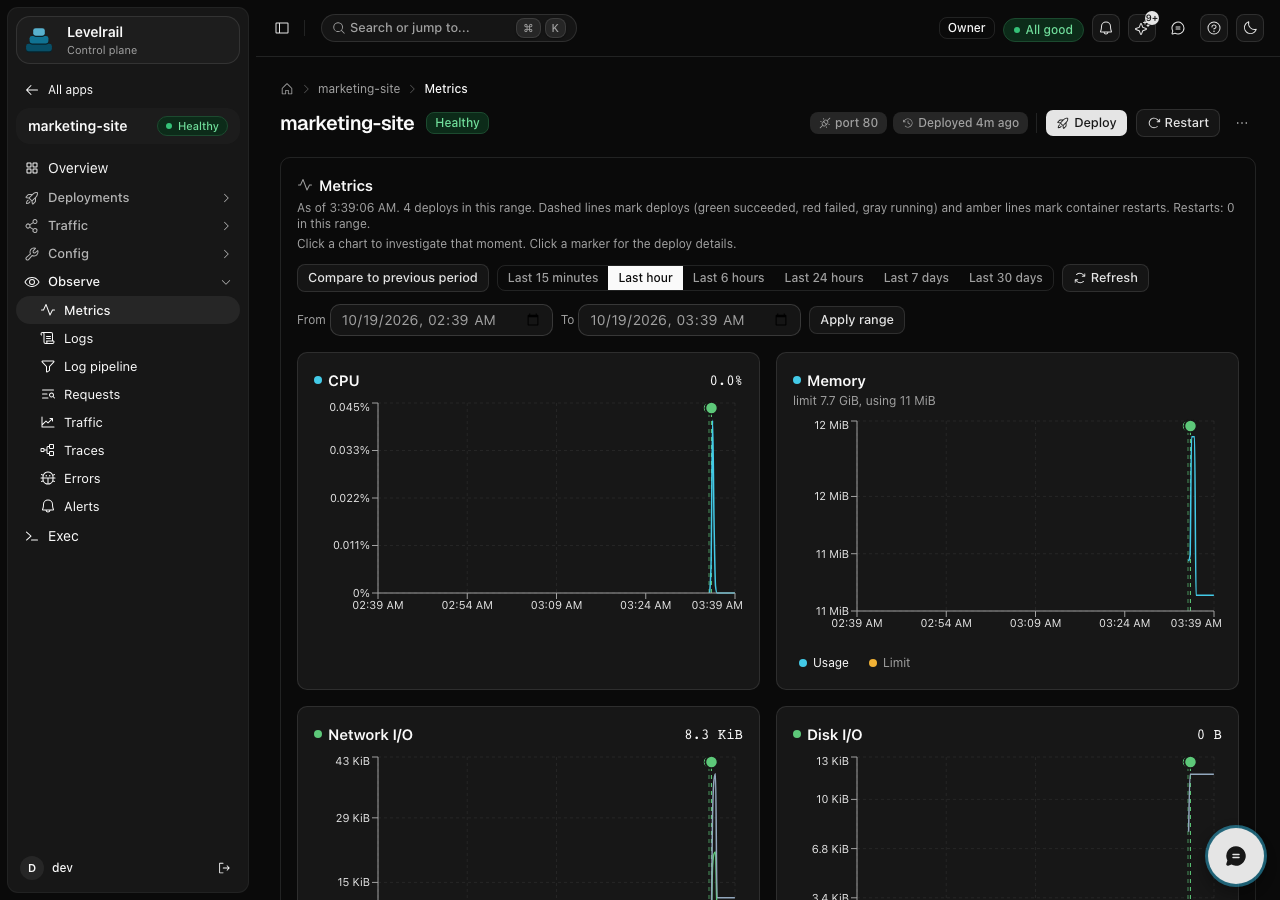The width and height of the screenshot is (1280, 900).
Task: Click the Memory limit 7.7 GiB text
Action: pyautogui.click(x=864, y=401)
